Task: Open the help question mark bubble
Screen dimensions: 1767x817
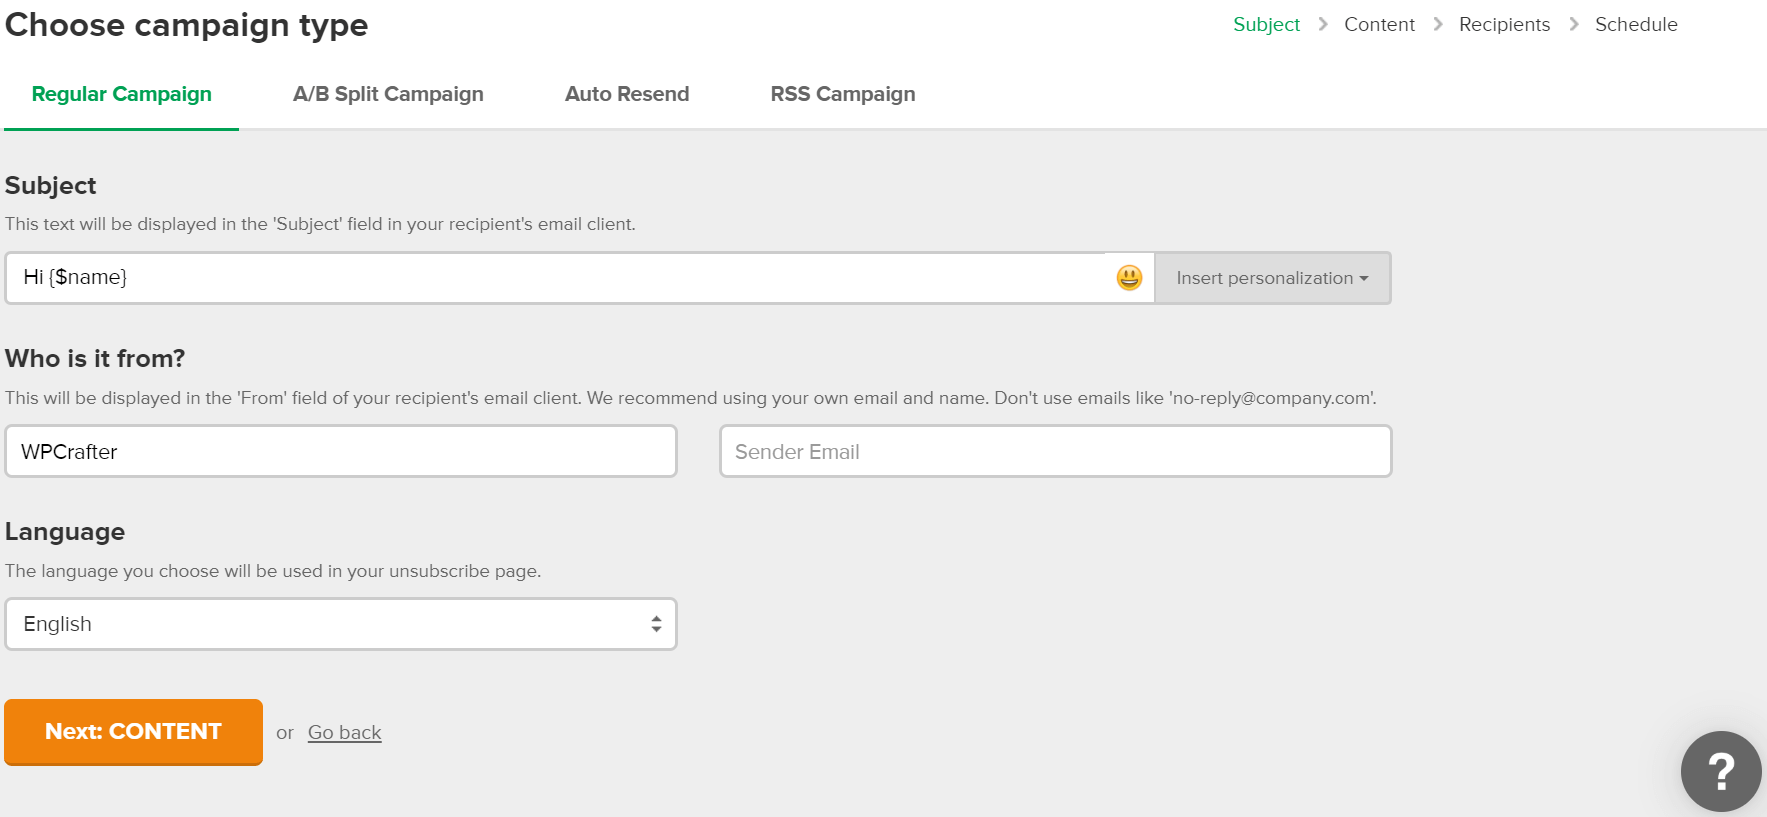Action: [1720, 771]
